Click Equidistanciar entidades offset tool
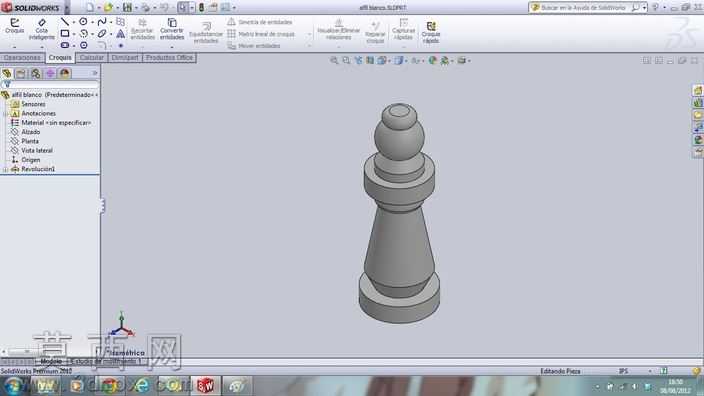Image resolution: width=704 pixels, height=396 pixels. (x=206, y=32)
